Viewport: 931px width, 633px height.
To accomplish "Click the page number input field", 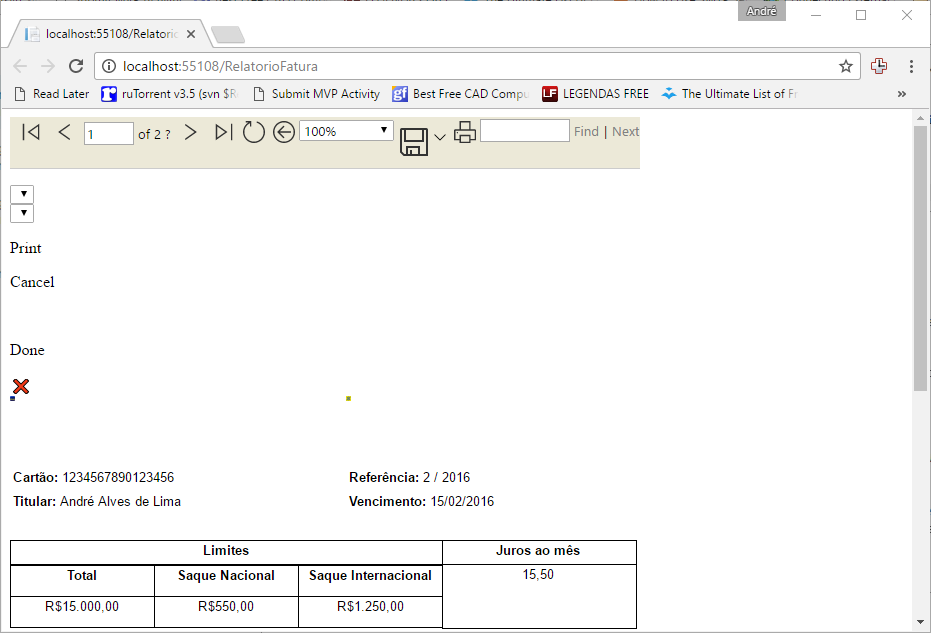I will 108,133.
